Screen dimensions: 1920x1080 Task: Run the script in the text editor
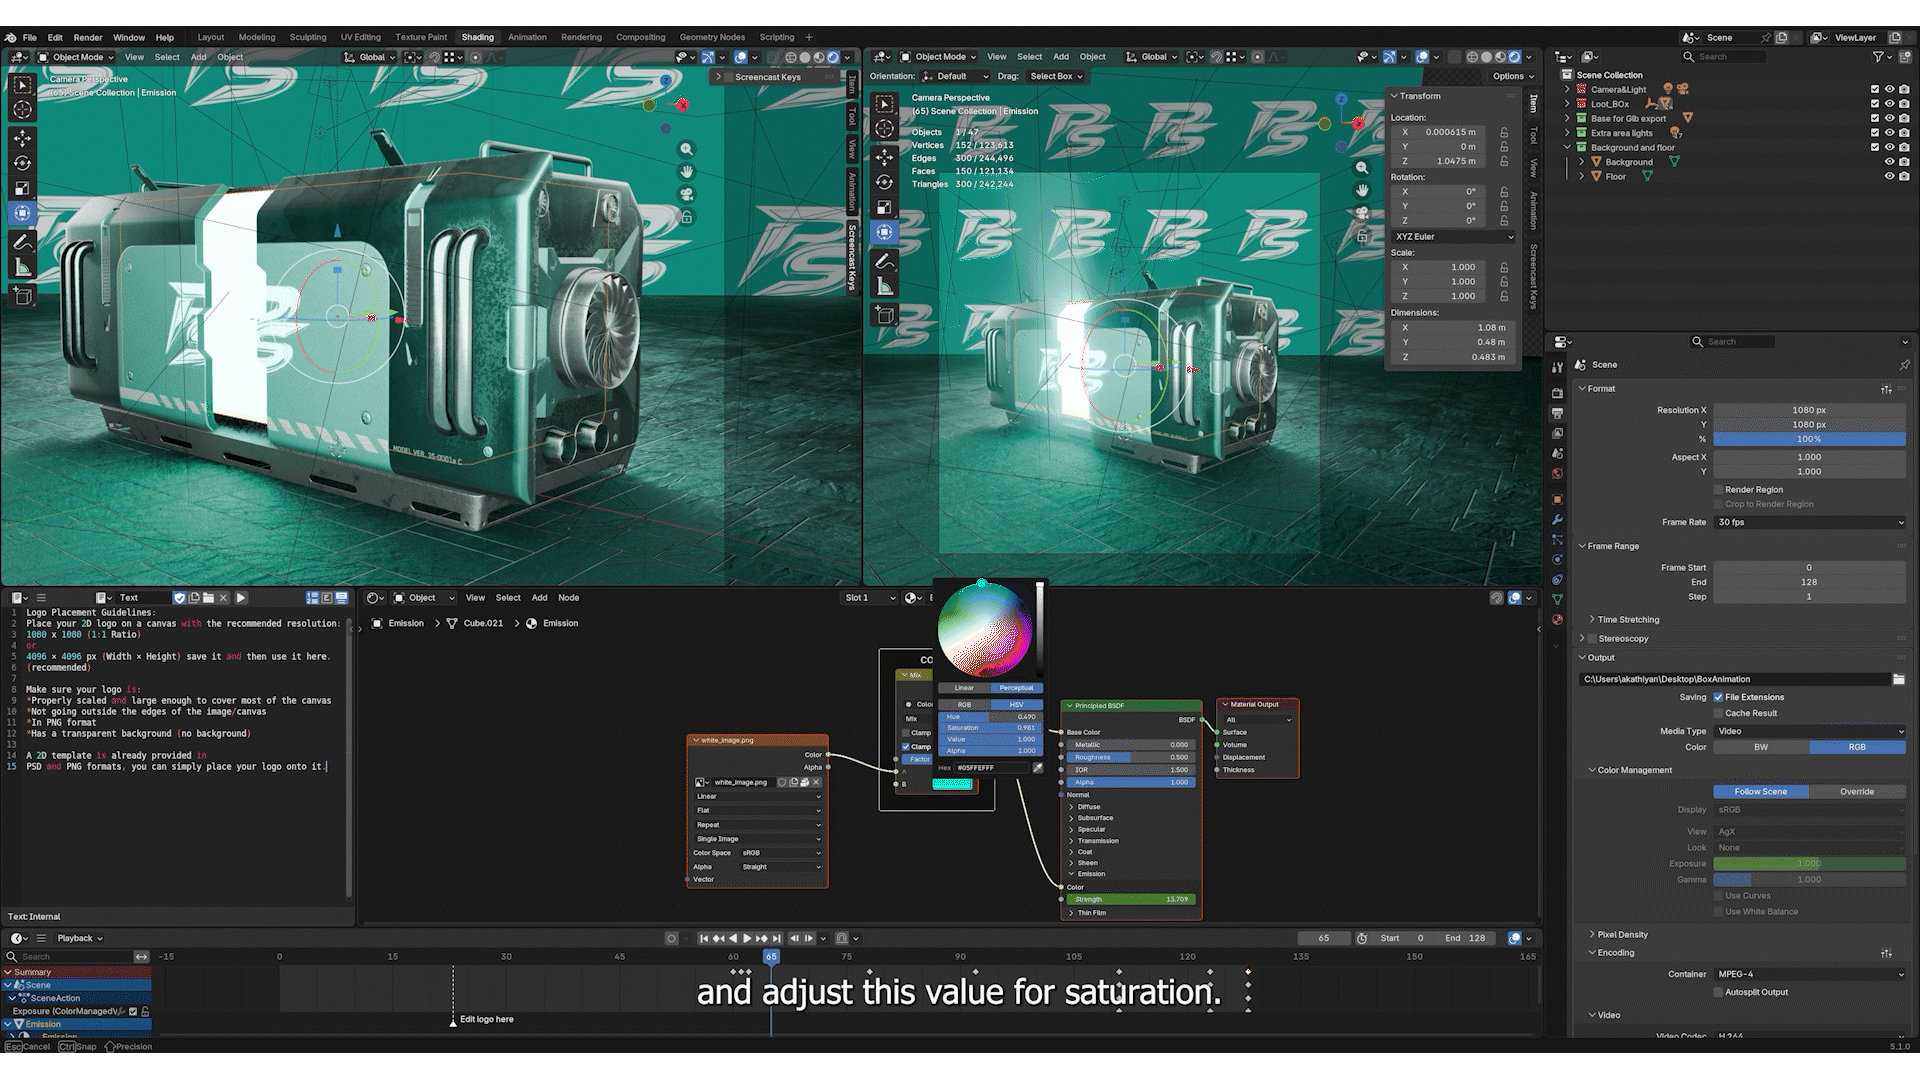coord(241,598)
